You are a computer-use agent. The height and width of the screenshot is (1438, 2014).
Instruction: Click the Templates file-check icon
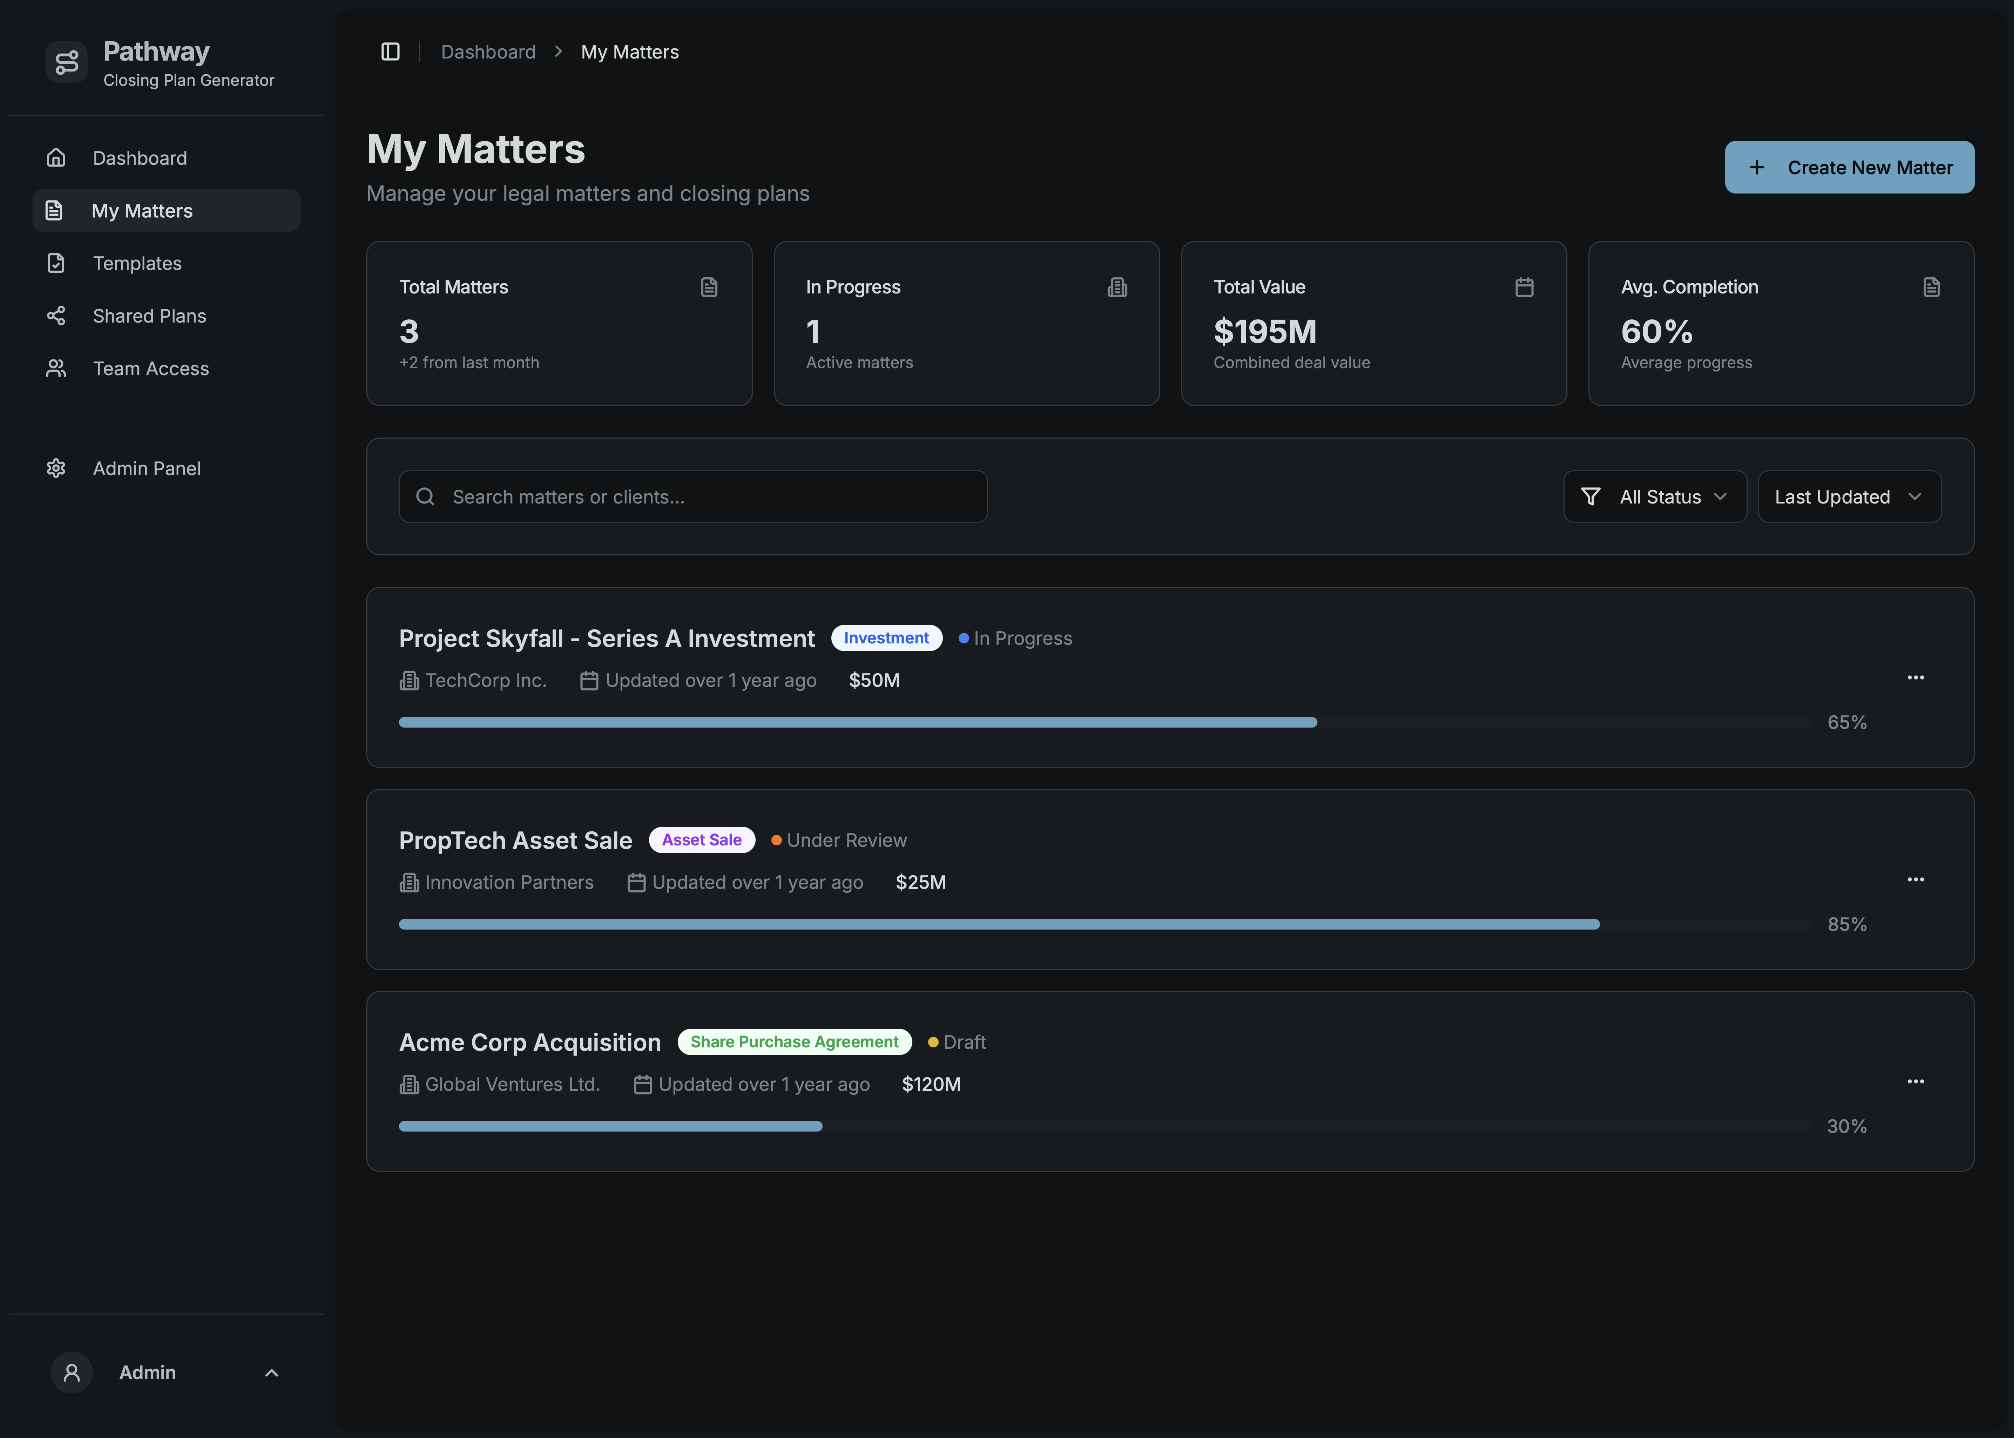(56, 263)
